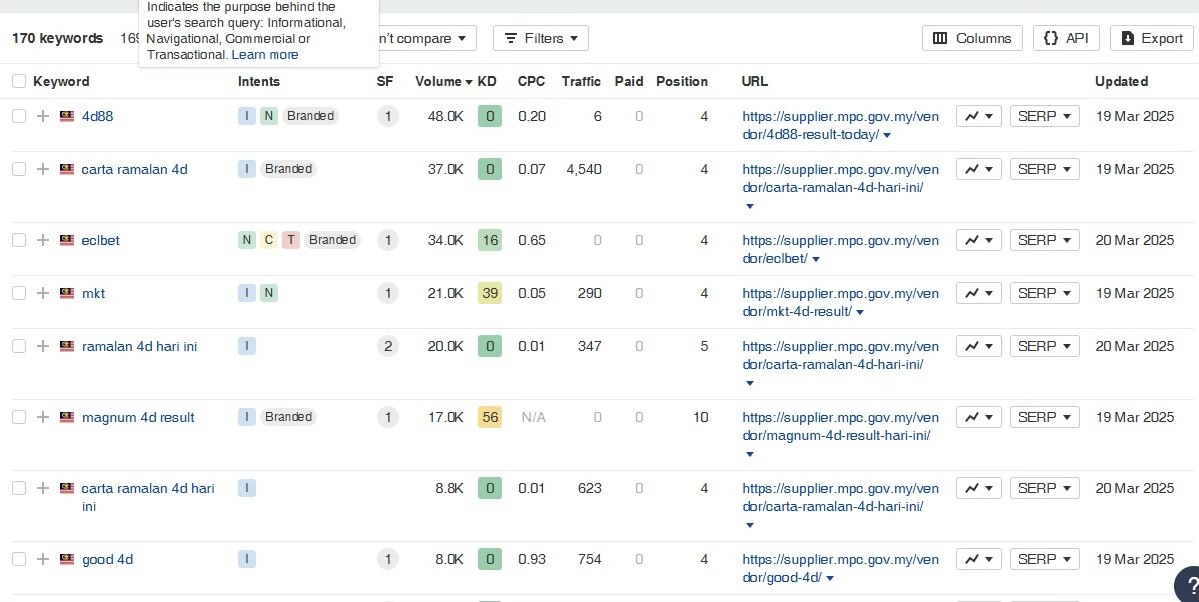This screenshot has width=1199, height=602.
Task: Click the green KD score badge for eclbet
Action: [489, 240]
